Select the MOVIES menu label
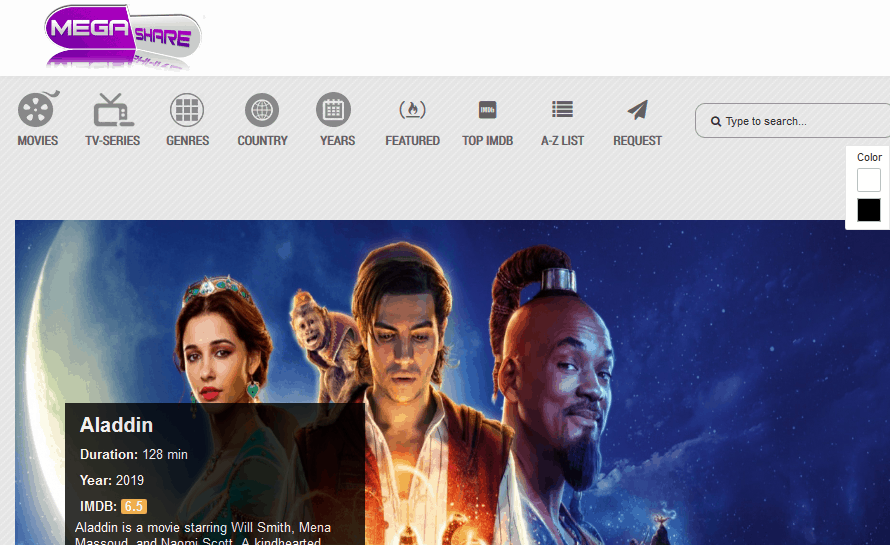This screenshot has height=545, width=890. (x=37, y=140)
